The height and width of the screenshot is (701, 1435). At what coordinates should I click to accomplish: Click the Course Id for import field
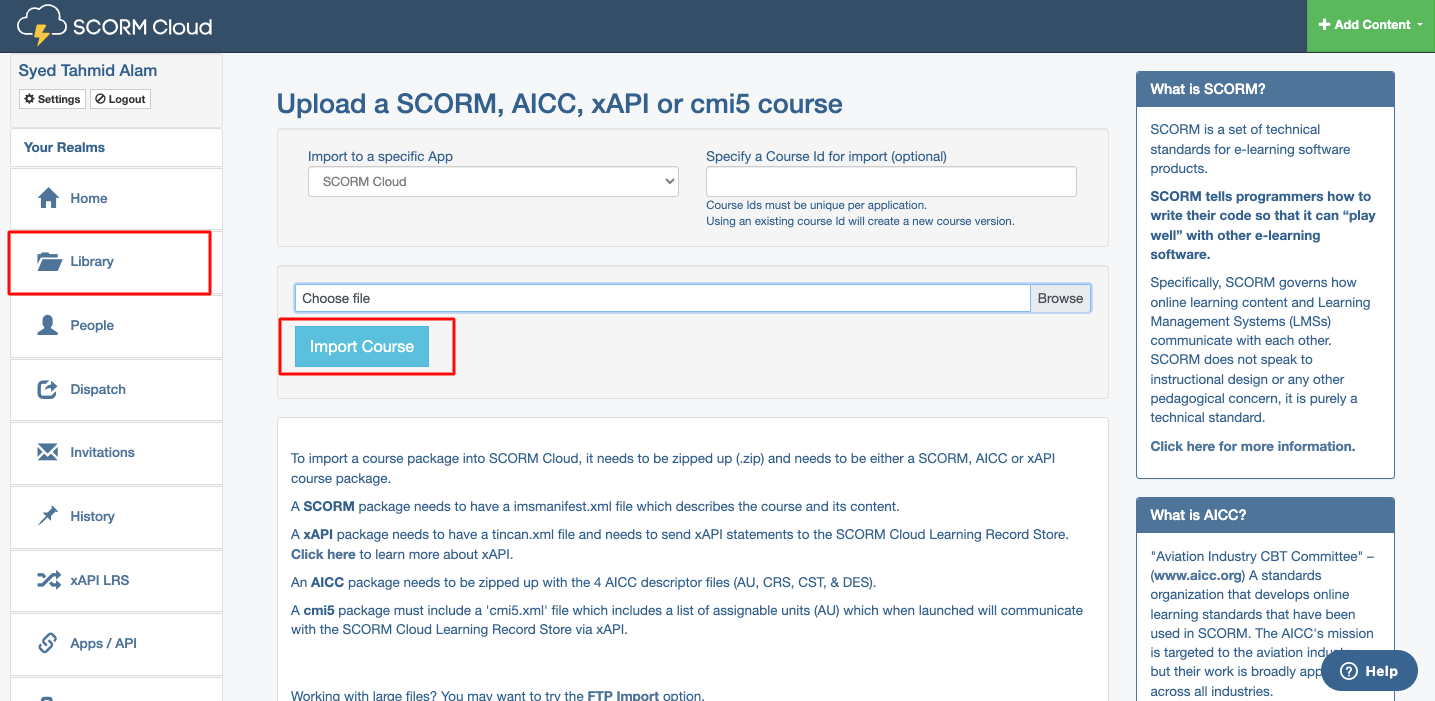(x=891, y=182)
